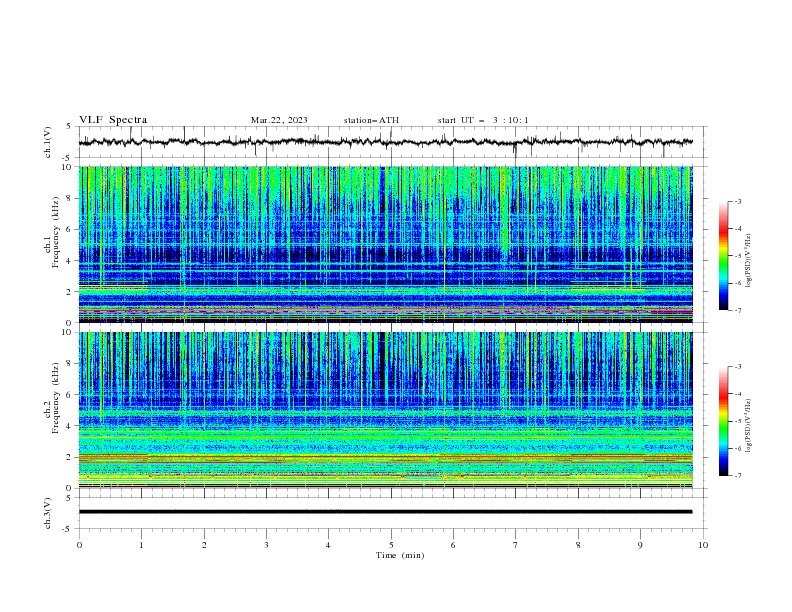
Task: Click time axis tick label "1"
Action: [x=141, y=545]
